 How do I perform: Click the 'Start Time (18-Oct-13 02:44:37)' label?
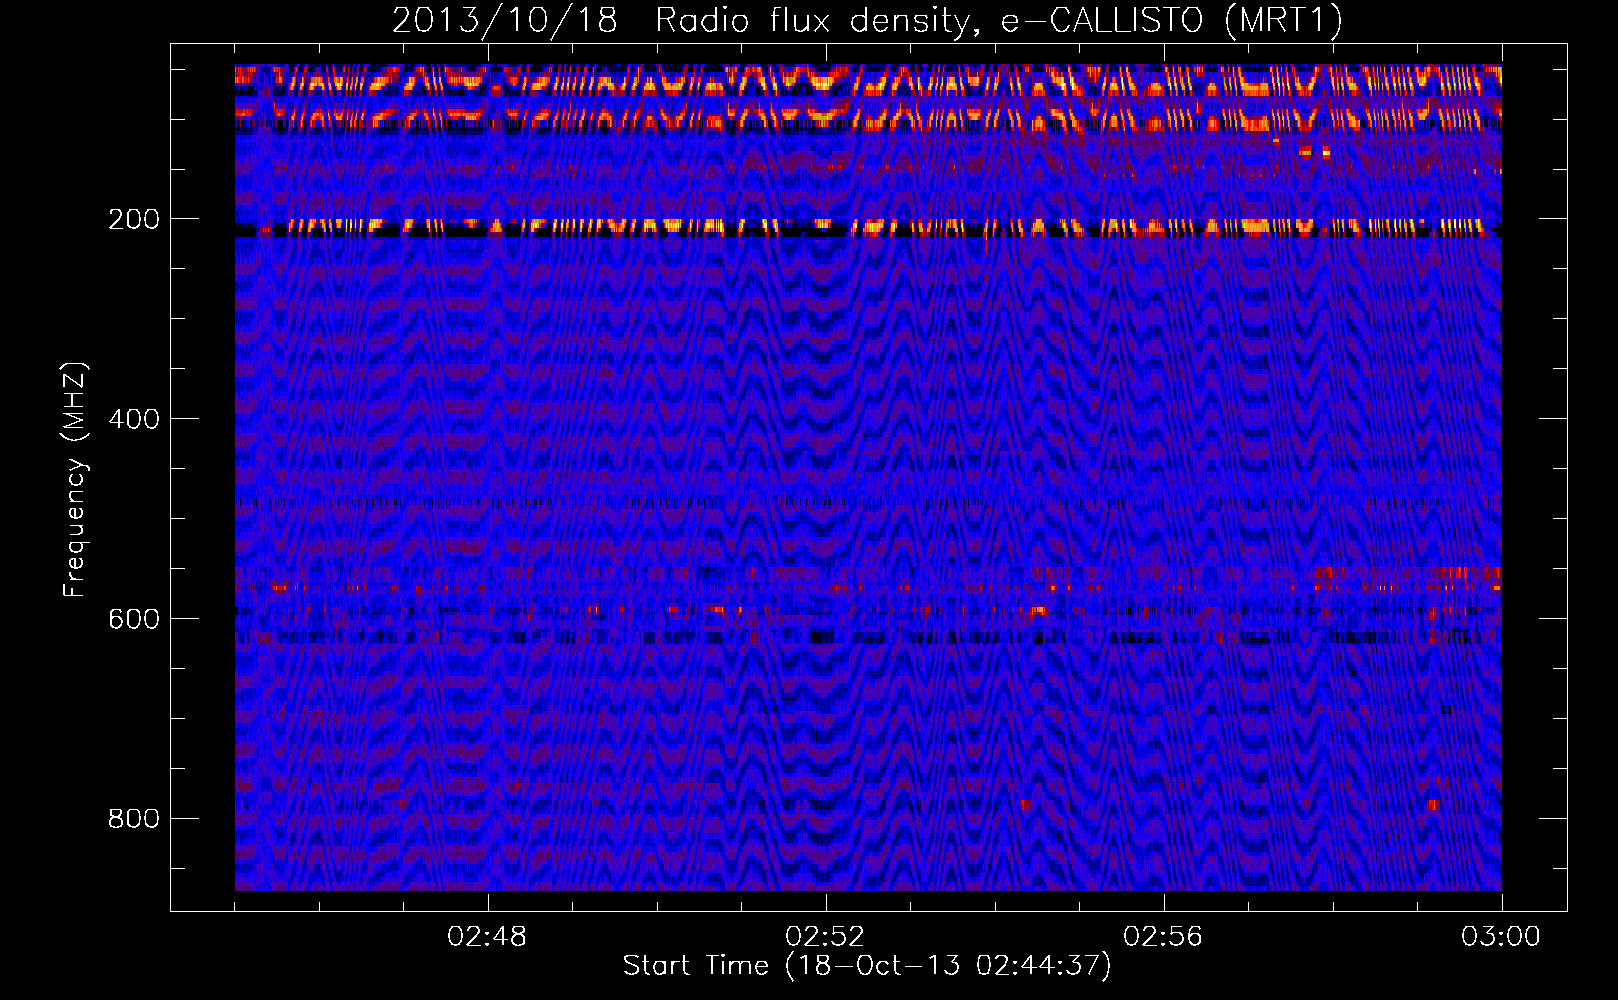pyautogui.click(x=867, y=966)
